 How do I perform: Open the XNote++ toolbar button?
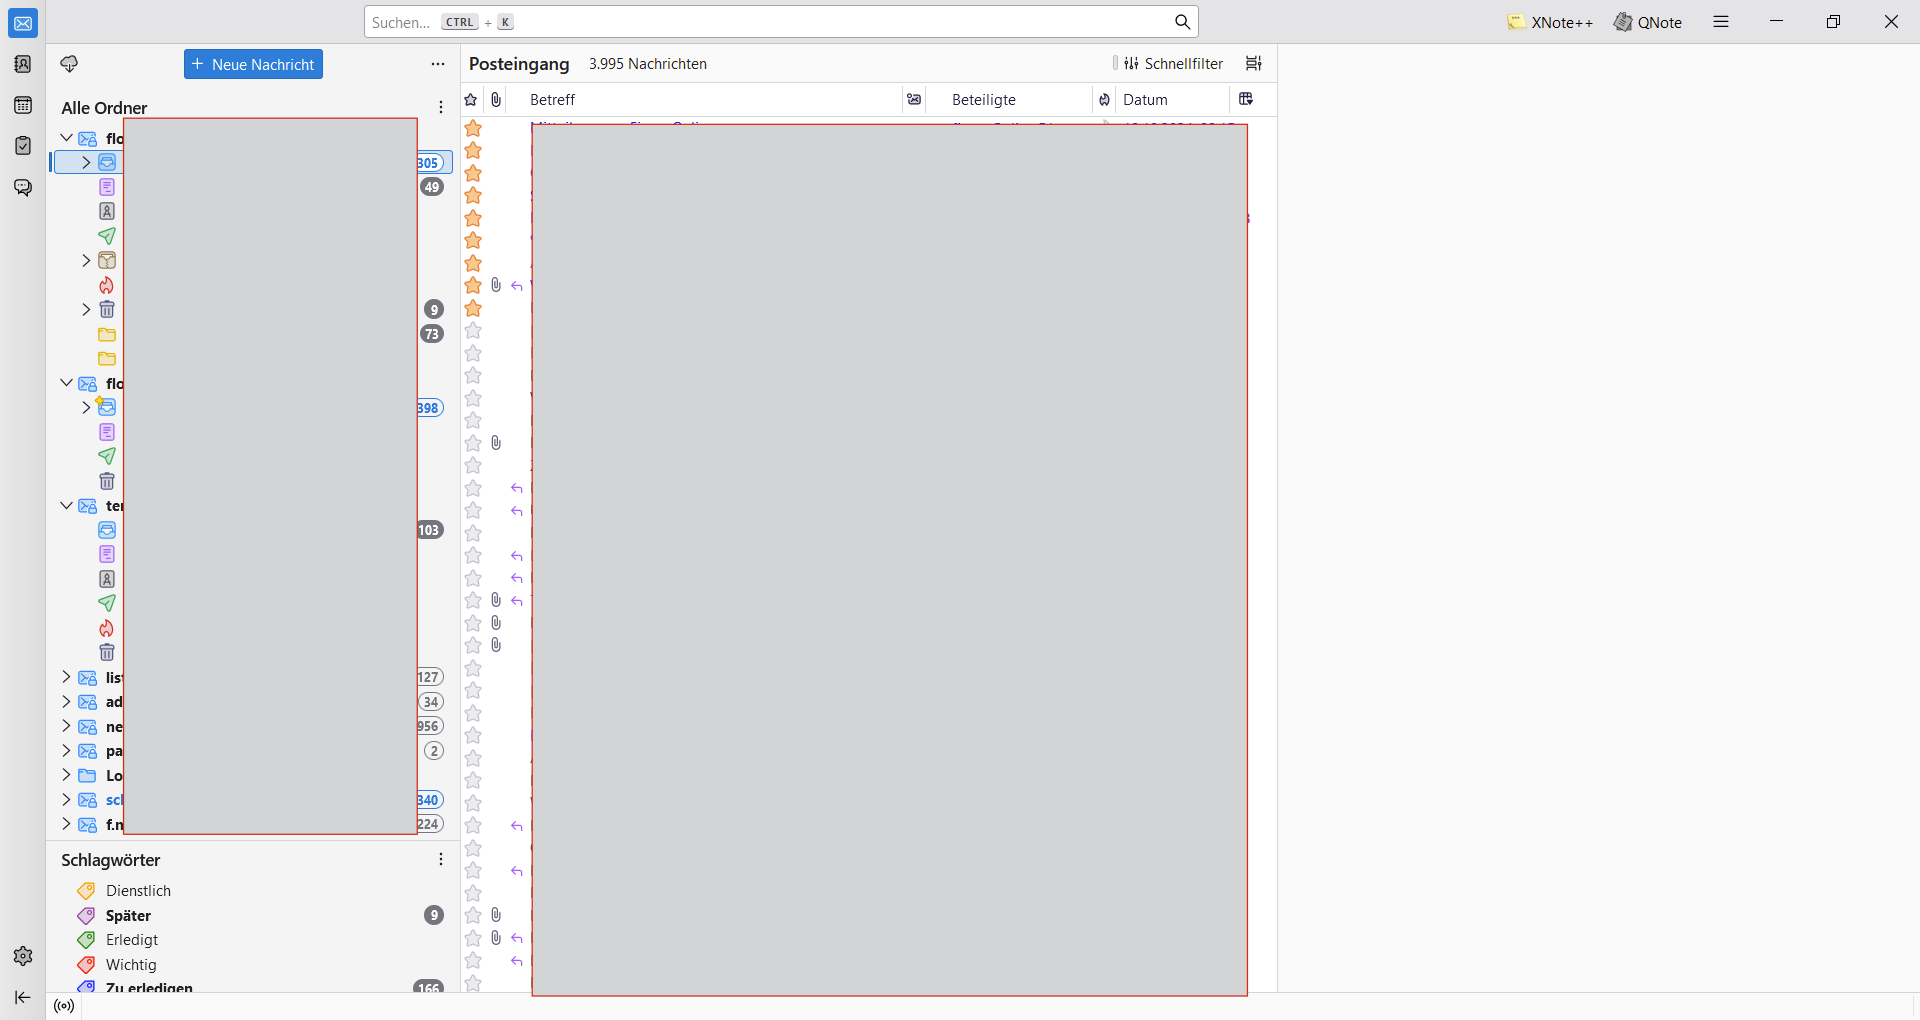tap(1550, 22)
